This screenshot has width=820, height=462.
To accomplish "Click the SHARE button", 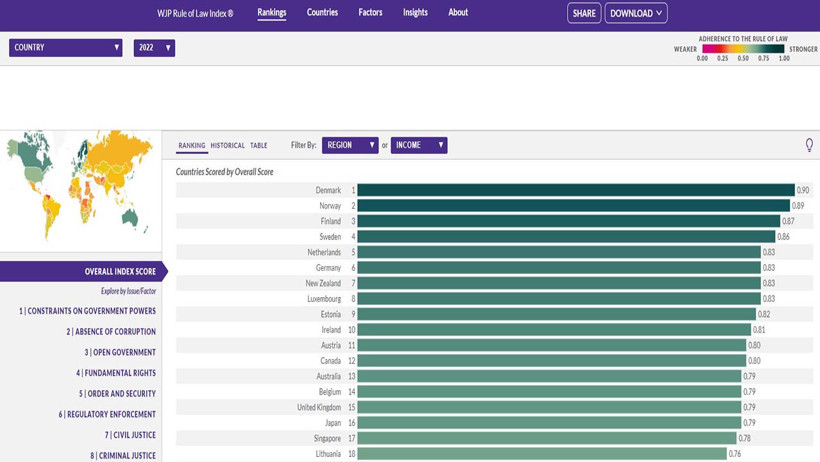I will (x=584, y=13).
